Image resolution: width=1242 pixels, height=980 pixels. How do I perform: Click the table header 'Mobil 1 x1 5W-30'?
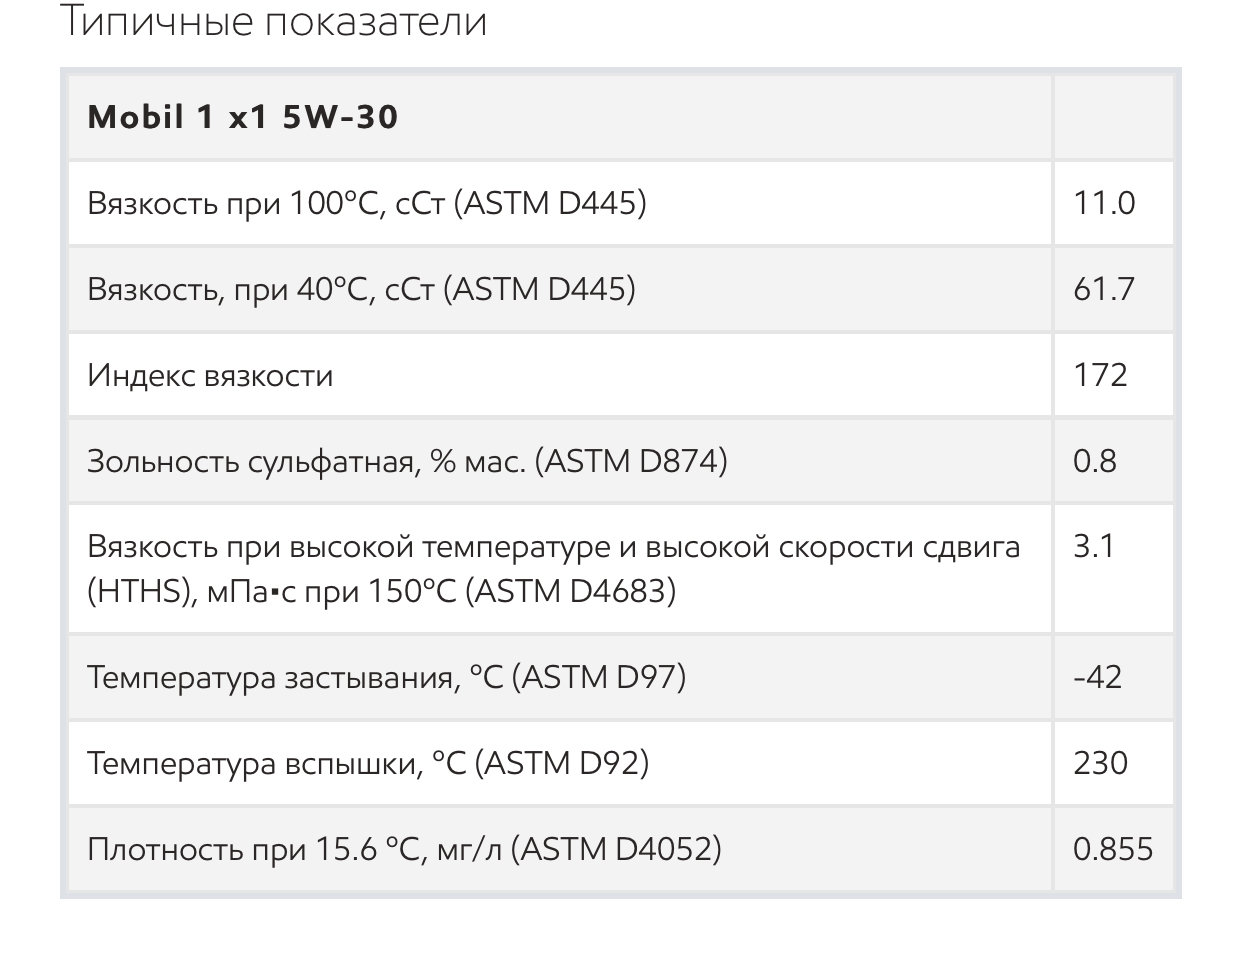[243, 118]
